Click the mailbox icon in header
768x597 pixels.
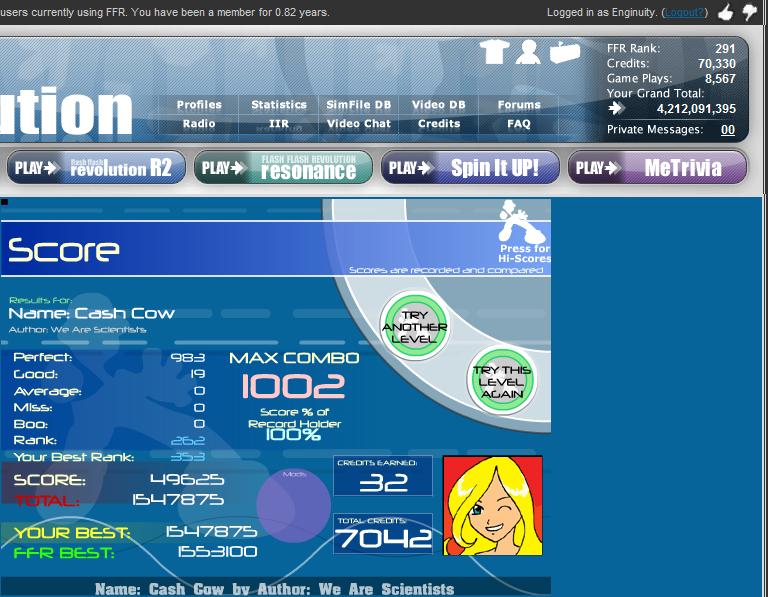[x=565, y=52]
